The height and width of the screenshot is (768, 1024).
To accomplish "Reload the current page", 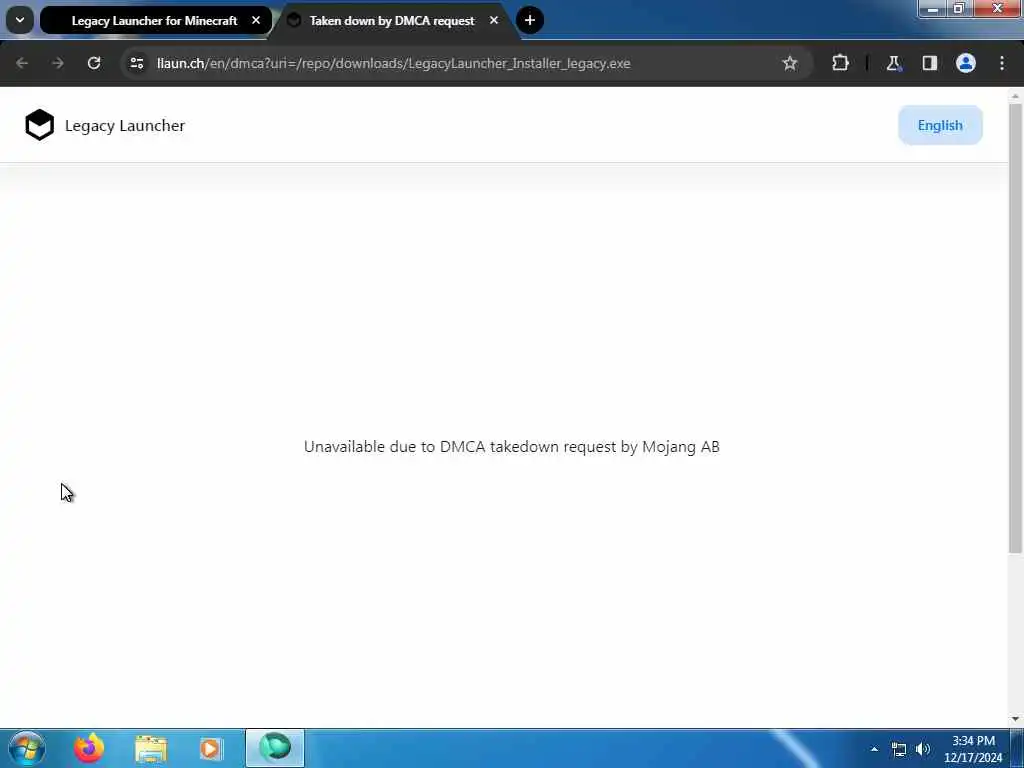I will (x=94, y=63).
